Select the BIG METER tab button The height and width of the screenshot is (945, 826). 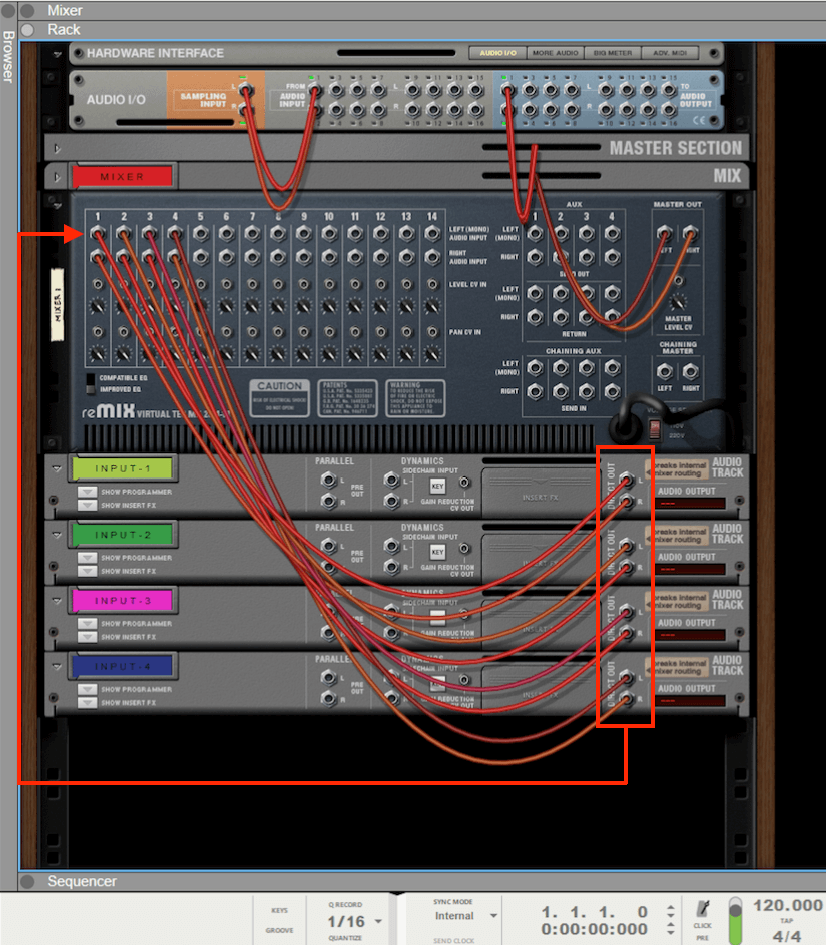[x=613, y=53]
